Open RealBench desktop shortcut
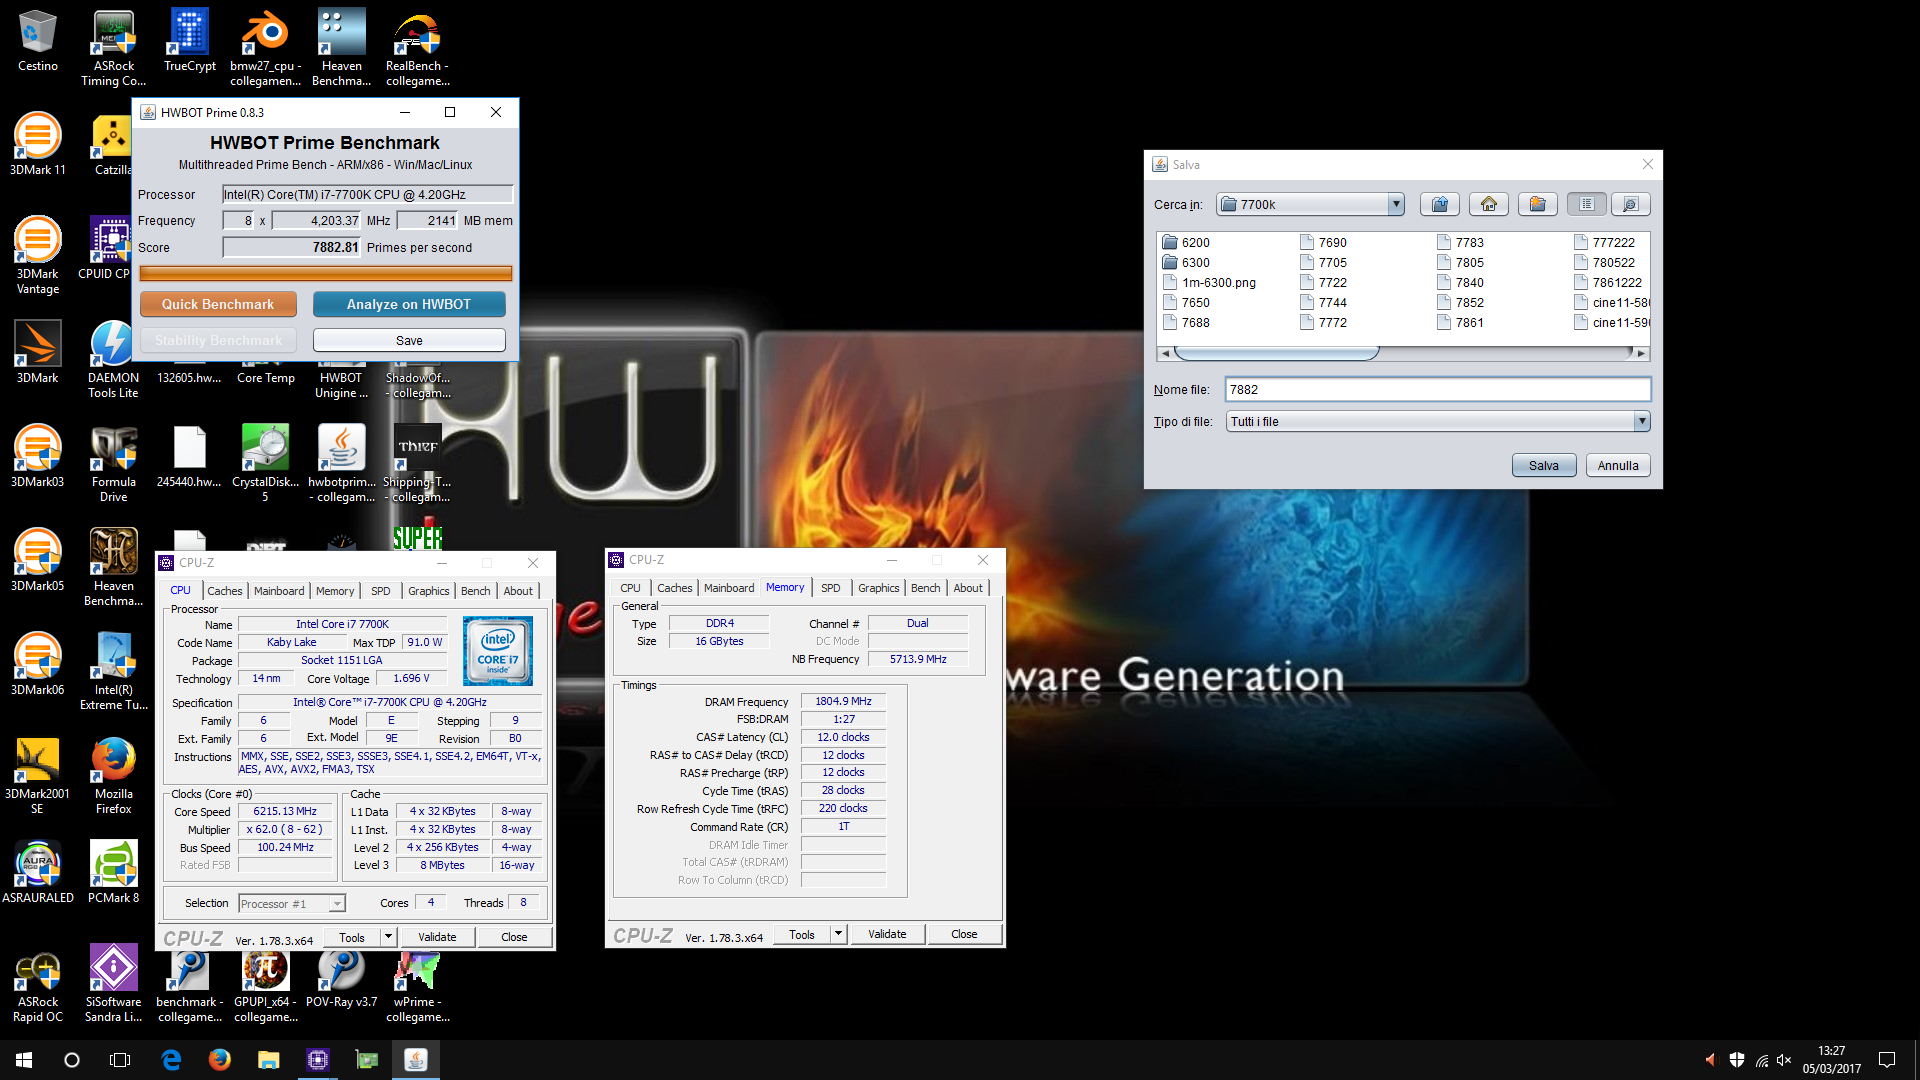The width and height of the screenshot is (1920, 1080). tap(418, 48)
